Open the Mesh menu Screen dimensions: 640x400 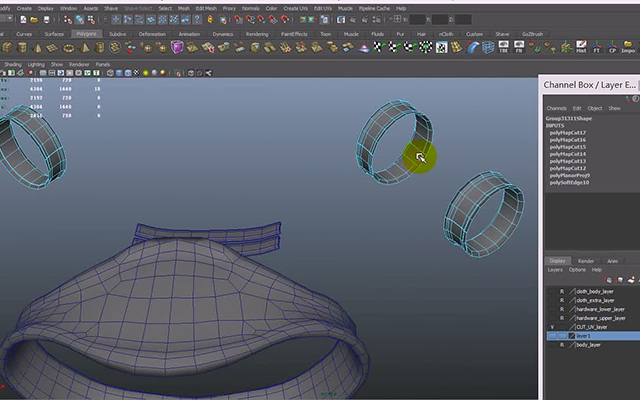tap(184, 8)
